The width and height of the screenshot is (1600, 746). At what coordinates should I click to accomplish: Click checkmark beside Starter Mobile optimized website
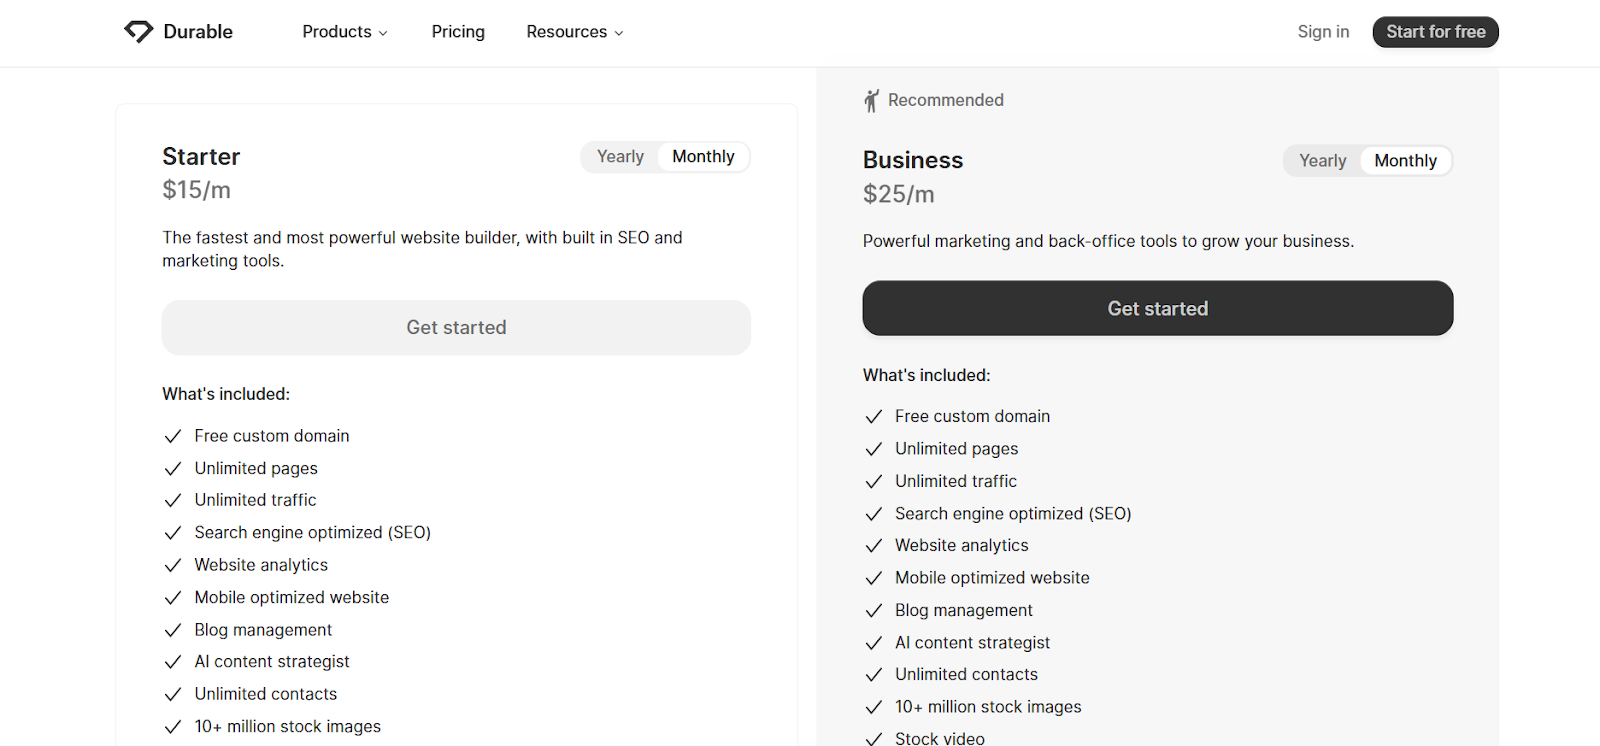pos(173,598)
